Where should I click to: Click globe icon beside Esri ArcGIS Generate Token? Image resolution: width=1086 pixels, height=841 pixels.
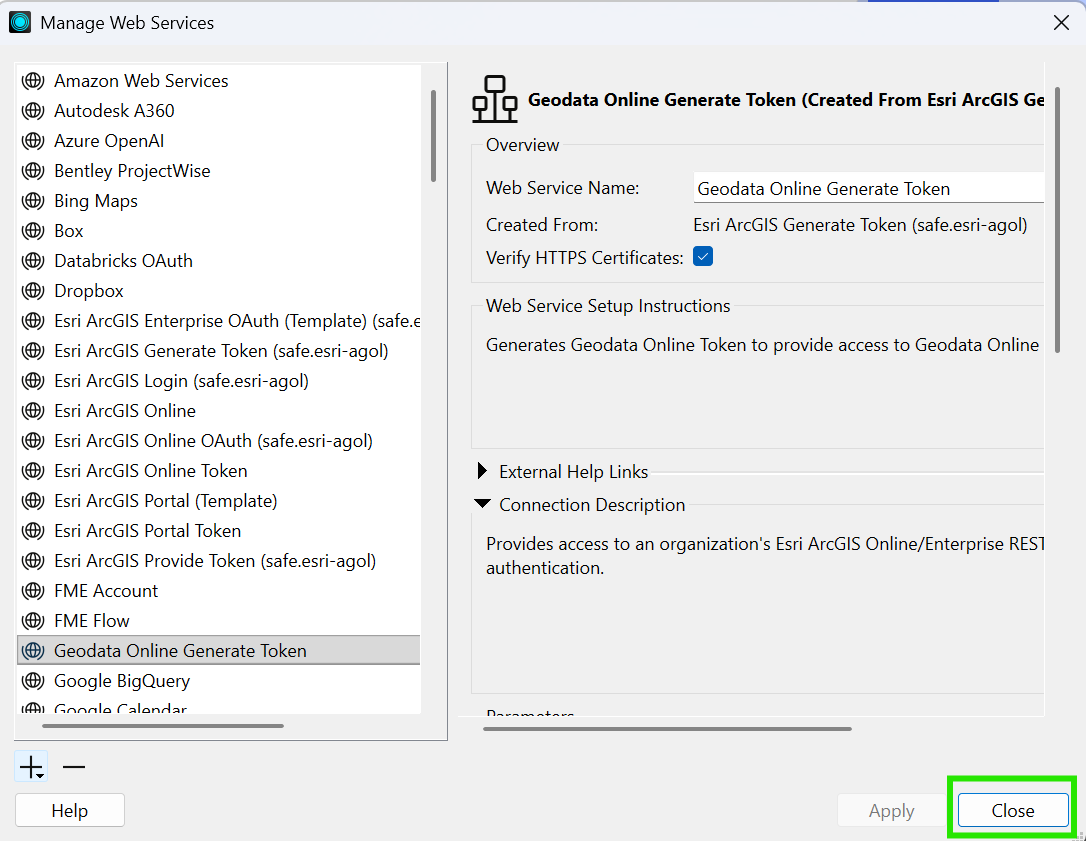pos(33,351)
